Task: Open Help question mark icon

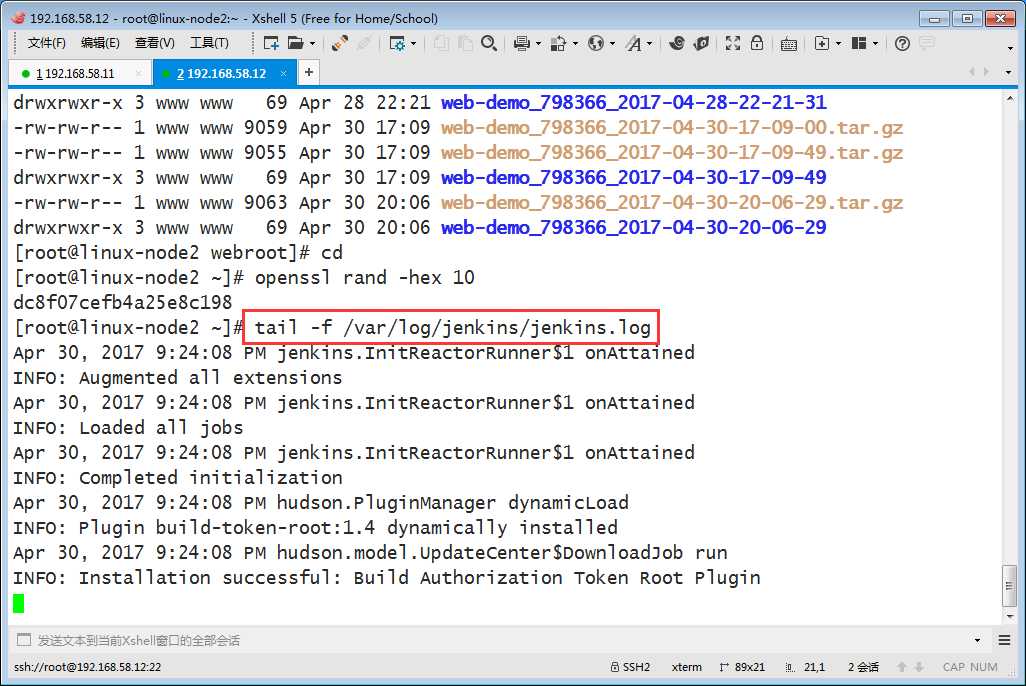Action: (x=902, y=43)
